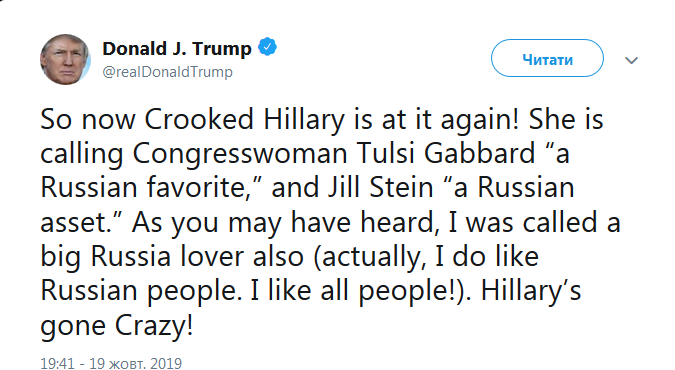Click the word "asset." in the tweet
The height and width of the screenshot is (370, 675).
click(79, 222)
